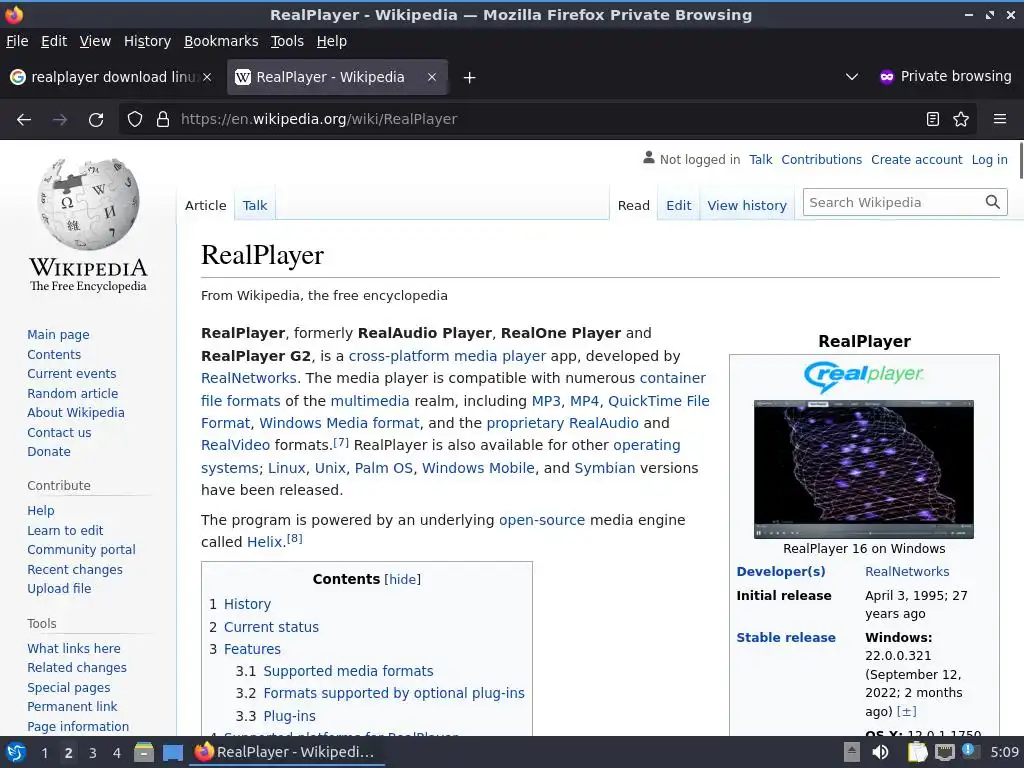Viewport: 1024px width, 768px height.
Task: Click the show desktop taskbar icon
Action: (x=173, y=753)
